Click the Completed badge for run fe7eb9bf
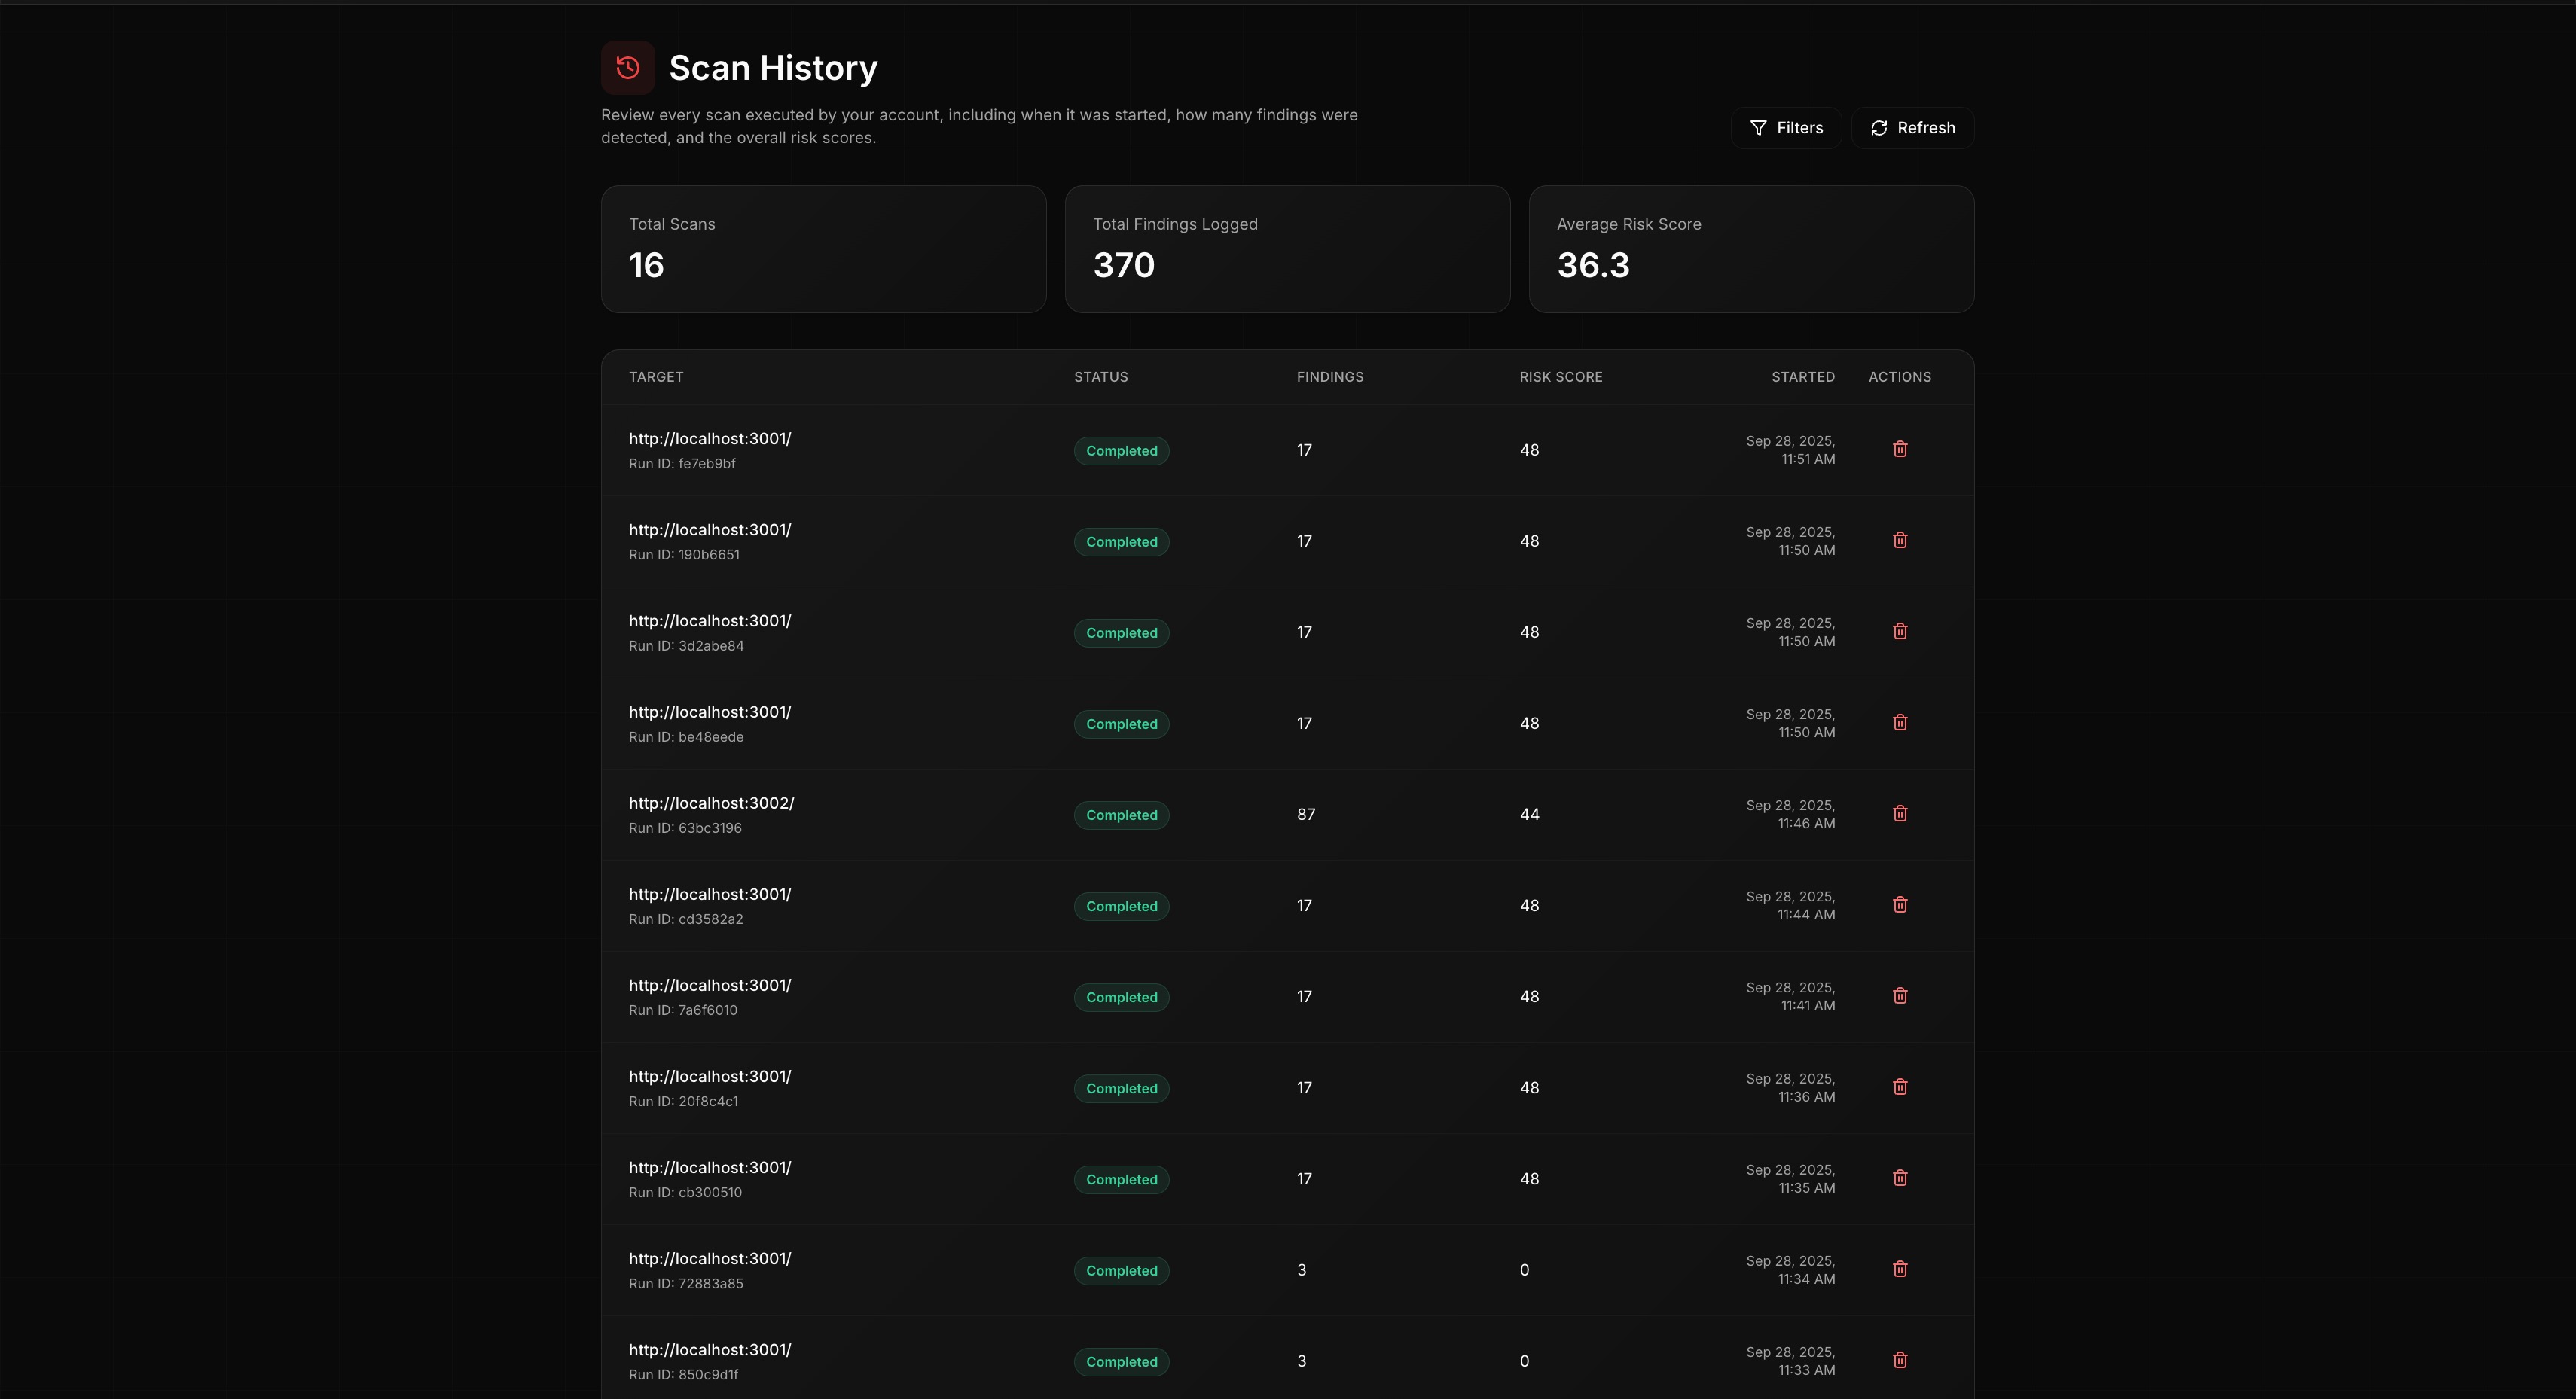 tap(1121, 451)
